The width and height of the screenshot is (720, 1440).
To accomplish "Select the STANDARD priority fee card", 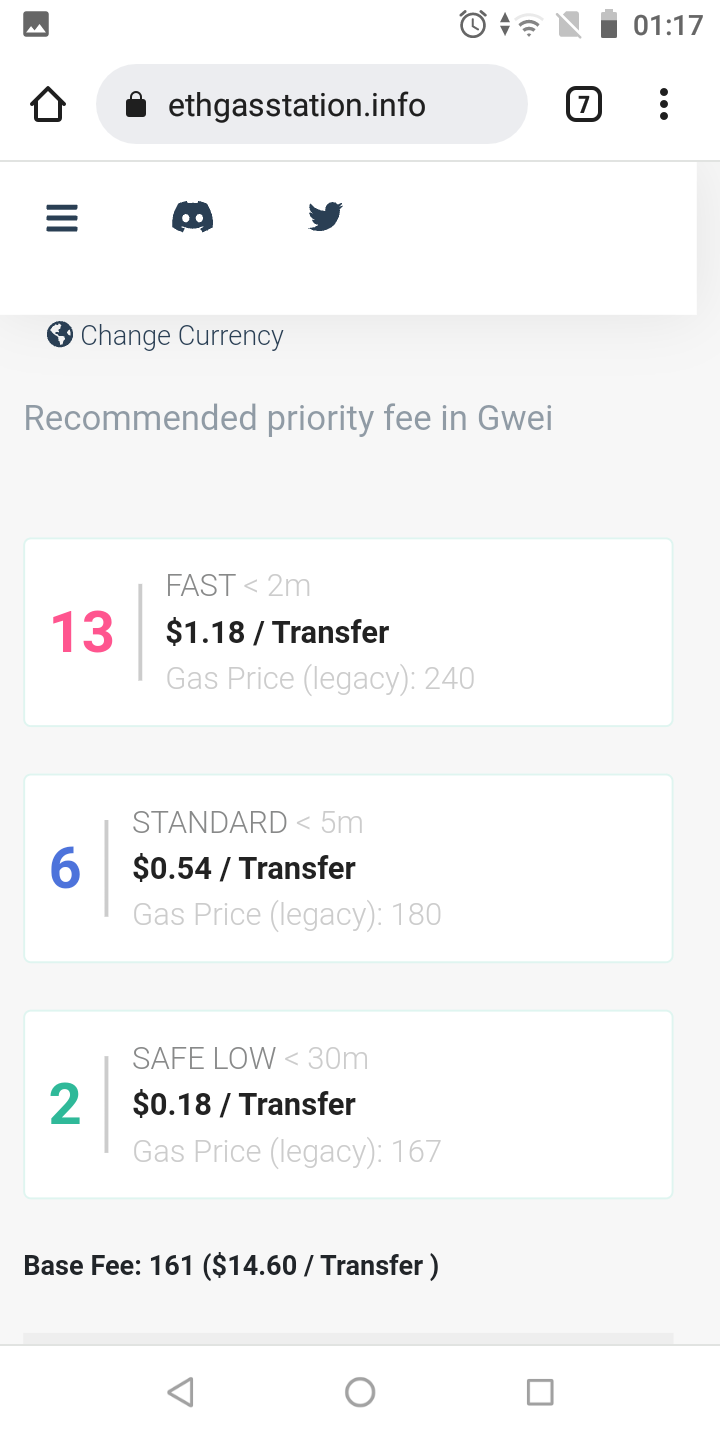I will point(348,868).
